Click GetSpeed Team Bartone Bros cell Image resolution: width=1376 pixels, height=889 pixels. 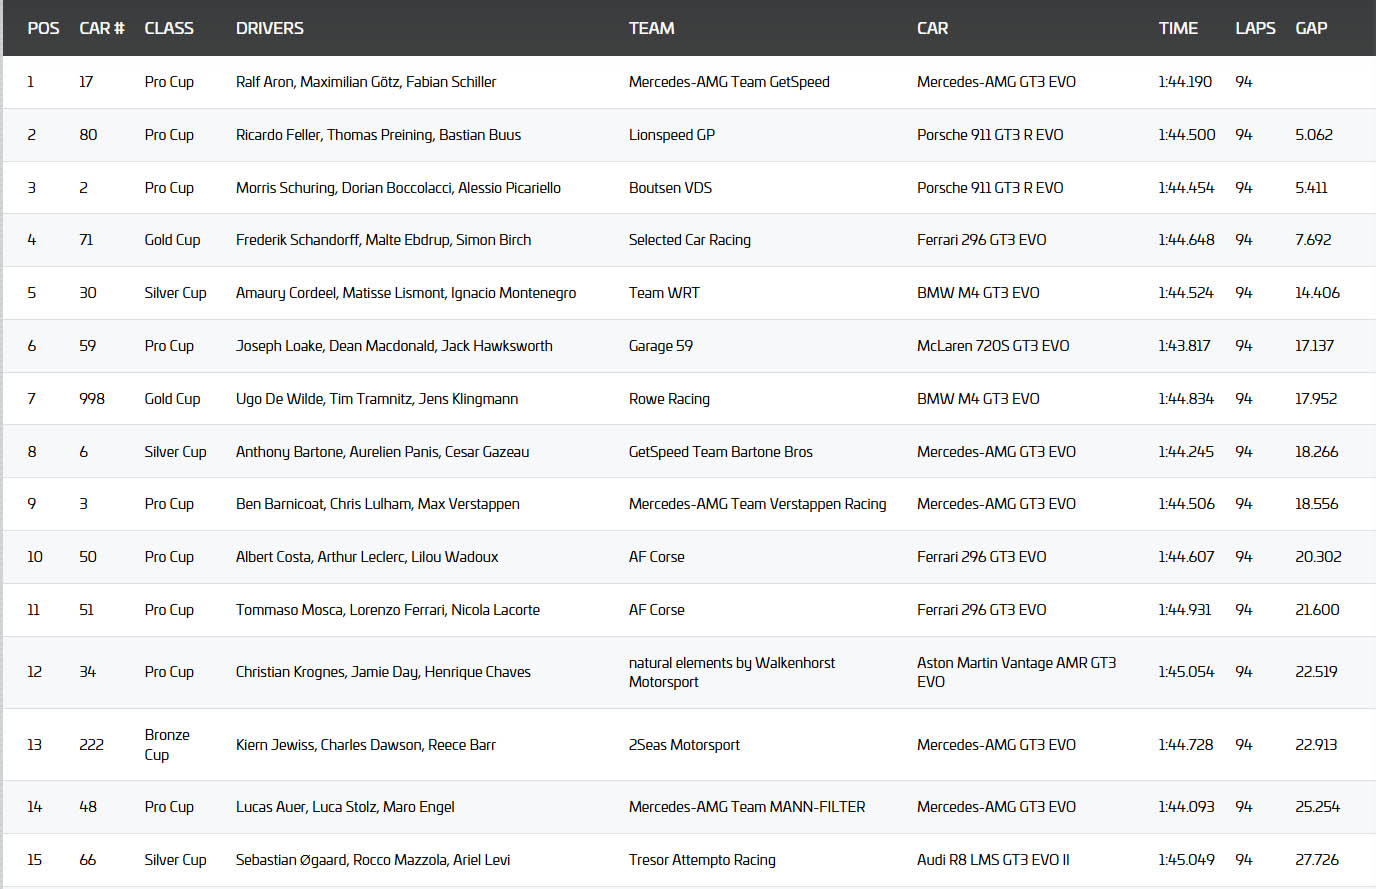[721, 452]
